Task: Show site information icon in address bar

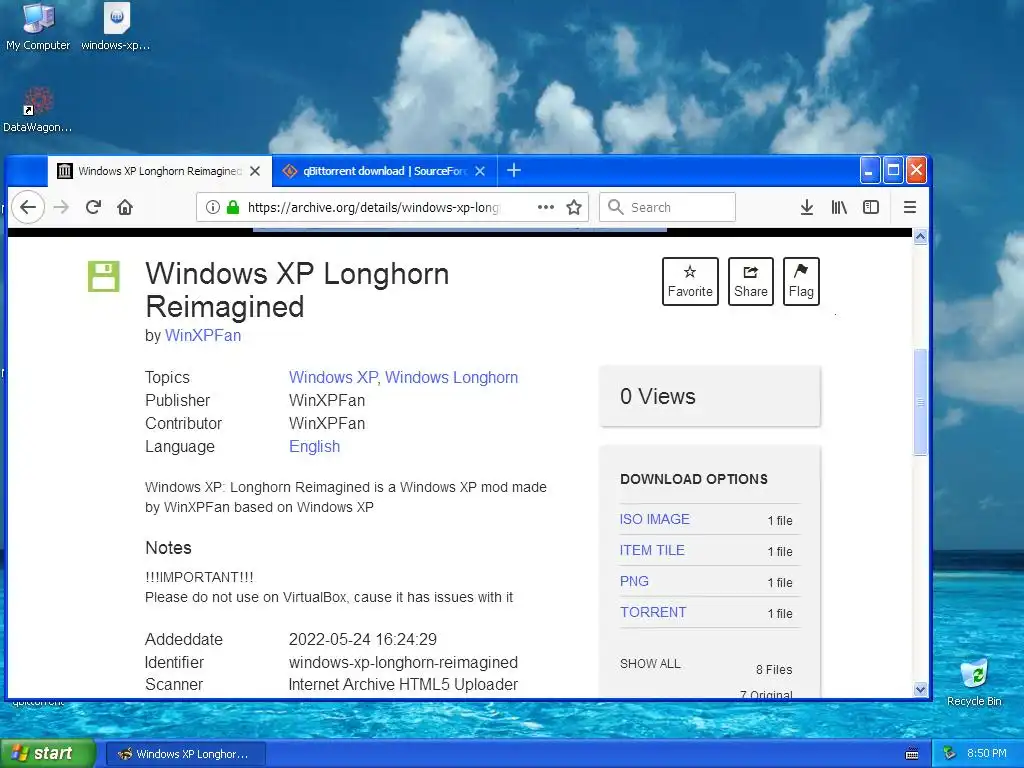Action: (212, 207)
